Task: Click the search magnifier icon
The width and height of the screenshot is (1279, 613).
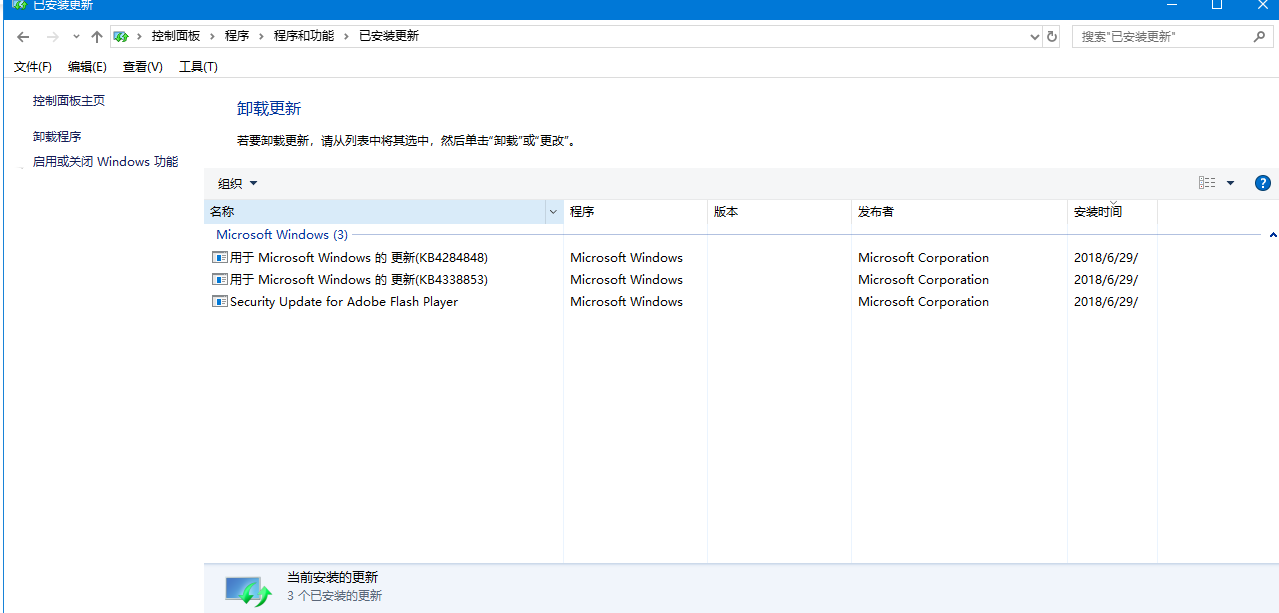Action: (x=1259, y=36)
